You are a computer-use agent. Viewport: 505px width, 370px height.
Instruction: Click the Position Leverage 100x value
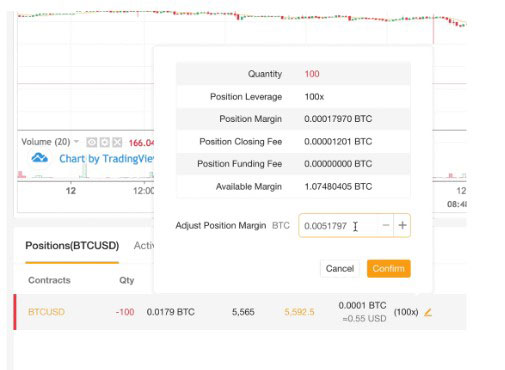314,97
